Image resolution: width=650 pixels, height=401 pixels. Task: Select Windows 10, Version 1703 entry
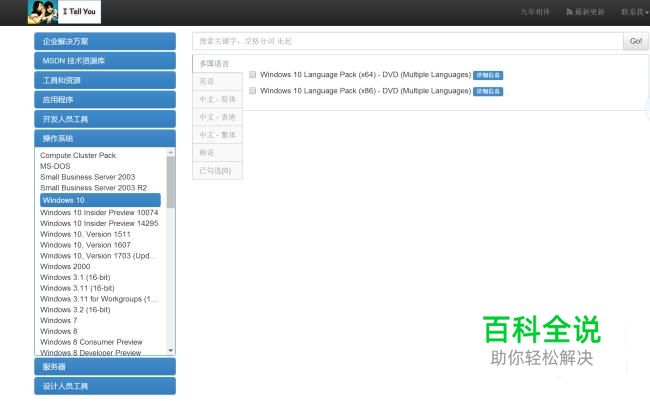point(98,255)
